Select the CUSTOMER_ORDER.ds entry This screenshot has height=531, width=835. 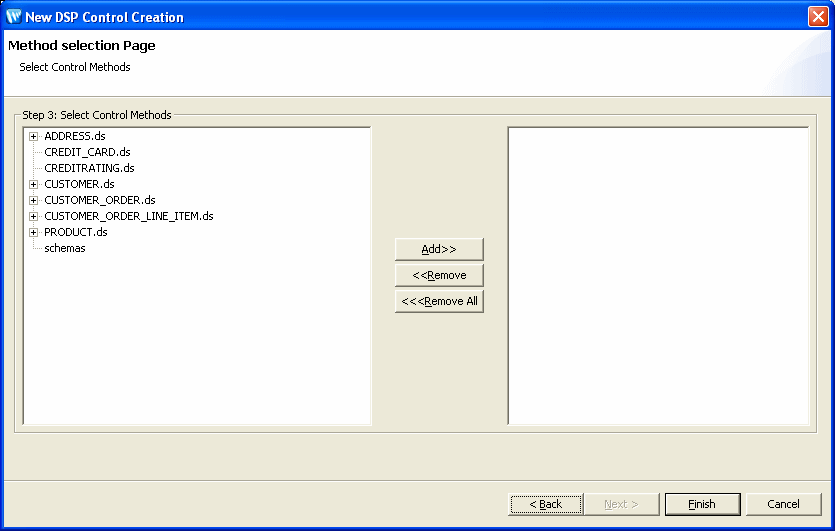pyautogui.click(x=100, y=200)
